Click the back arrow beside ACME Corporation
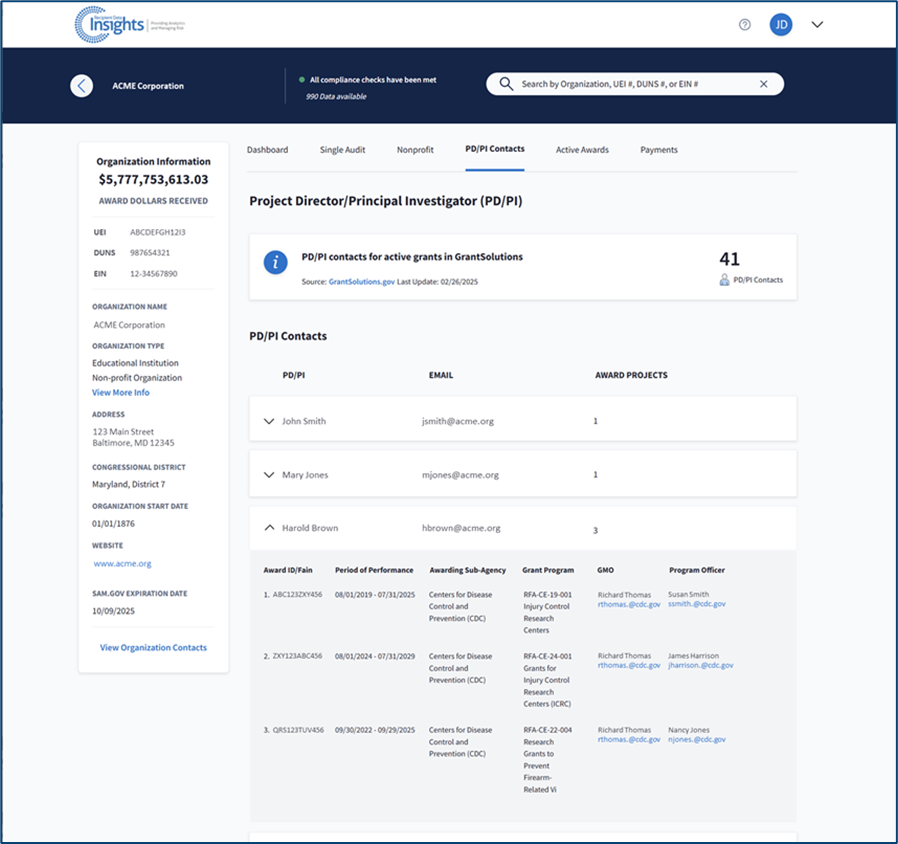Screen dimensions: 898x844 click(82, 86)
